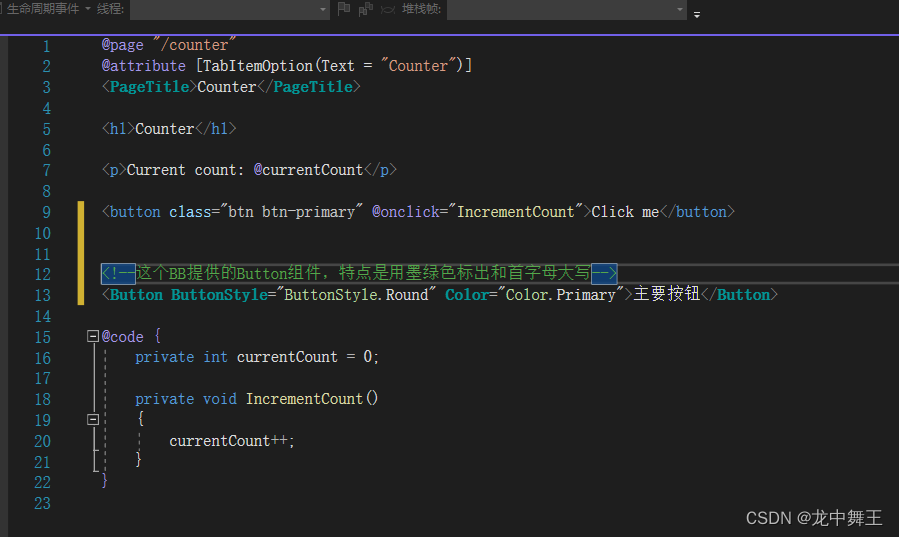Click line number 23 in the gutter
Viewport: 899px width, 537px height.
click(x=42, y=503)
